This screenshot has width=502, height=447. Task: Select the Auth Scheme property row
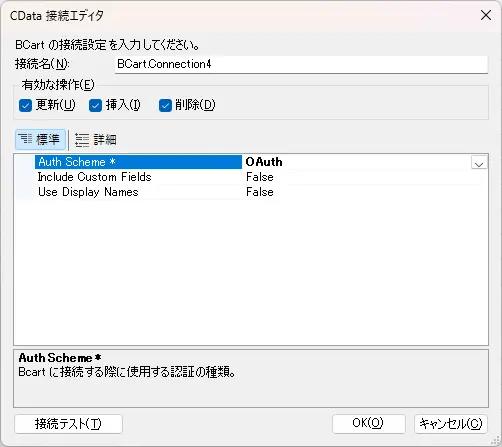(x=251, y=162)
